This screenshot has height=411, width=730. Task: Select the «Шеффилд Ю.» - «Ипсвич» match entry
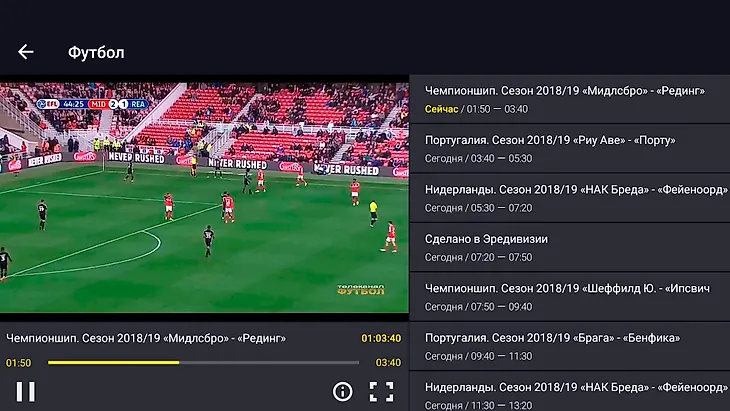(569, 297)
